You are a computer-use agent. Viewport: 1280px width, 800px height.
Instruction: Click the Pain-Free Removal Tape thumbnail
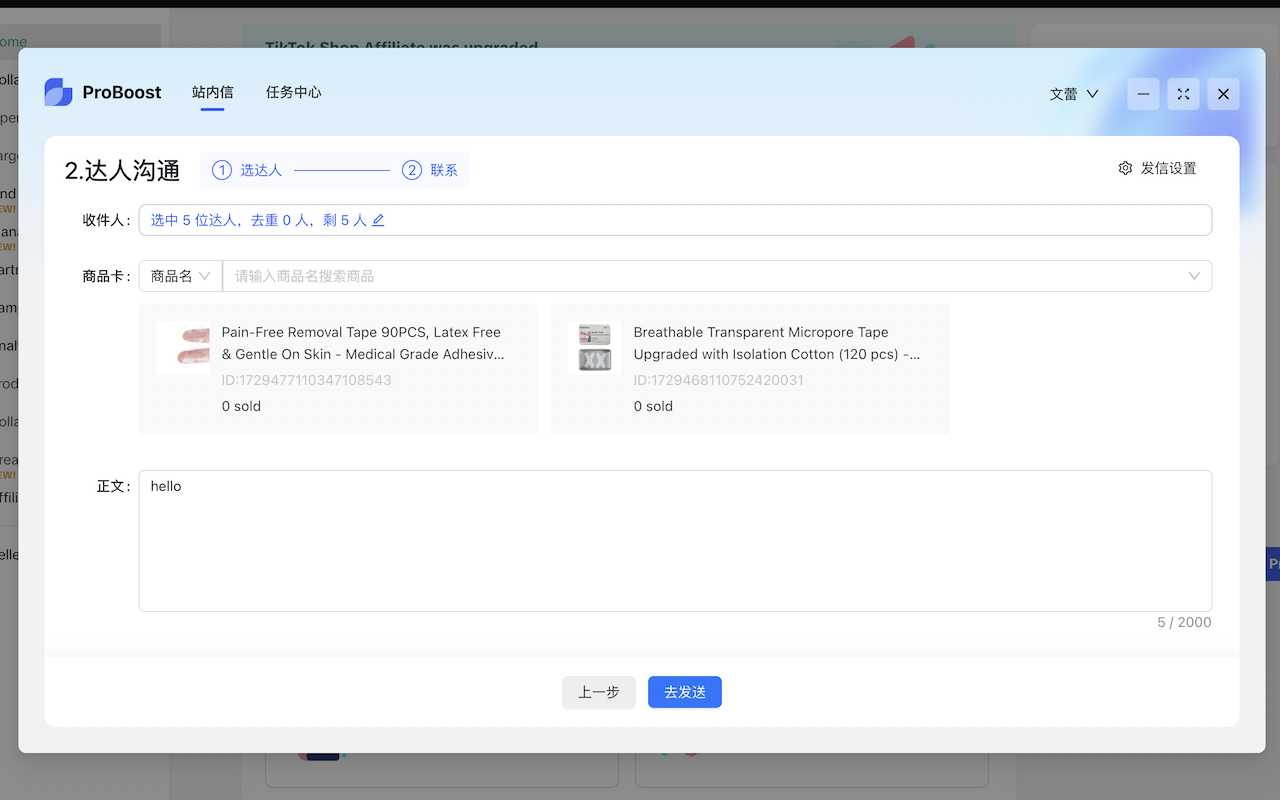coord(183,347)
